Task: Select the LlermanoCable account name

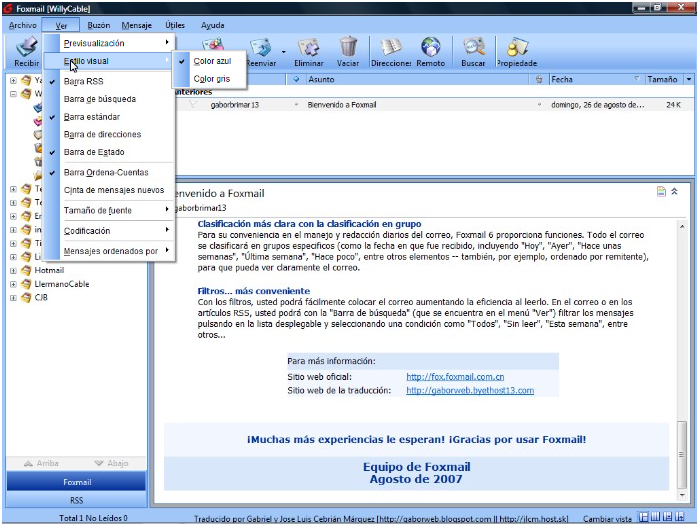Action: pos(62,284)
